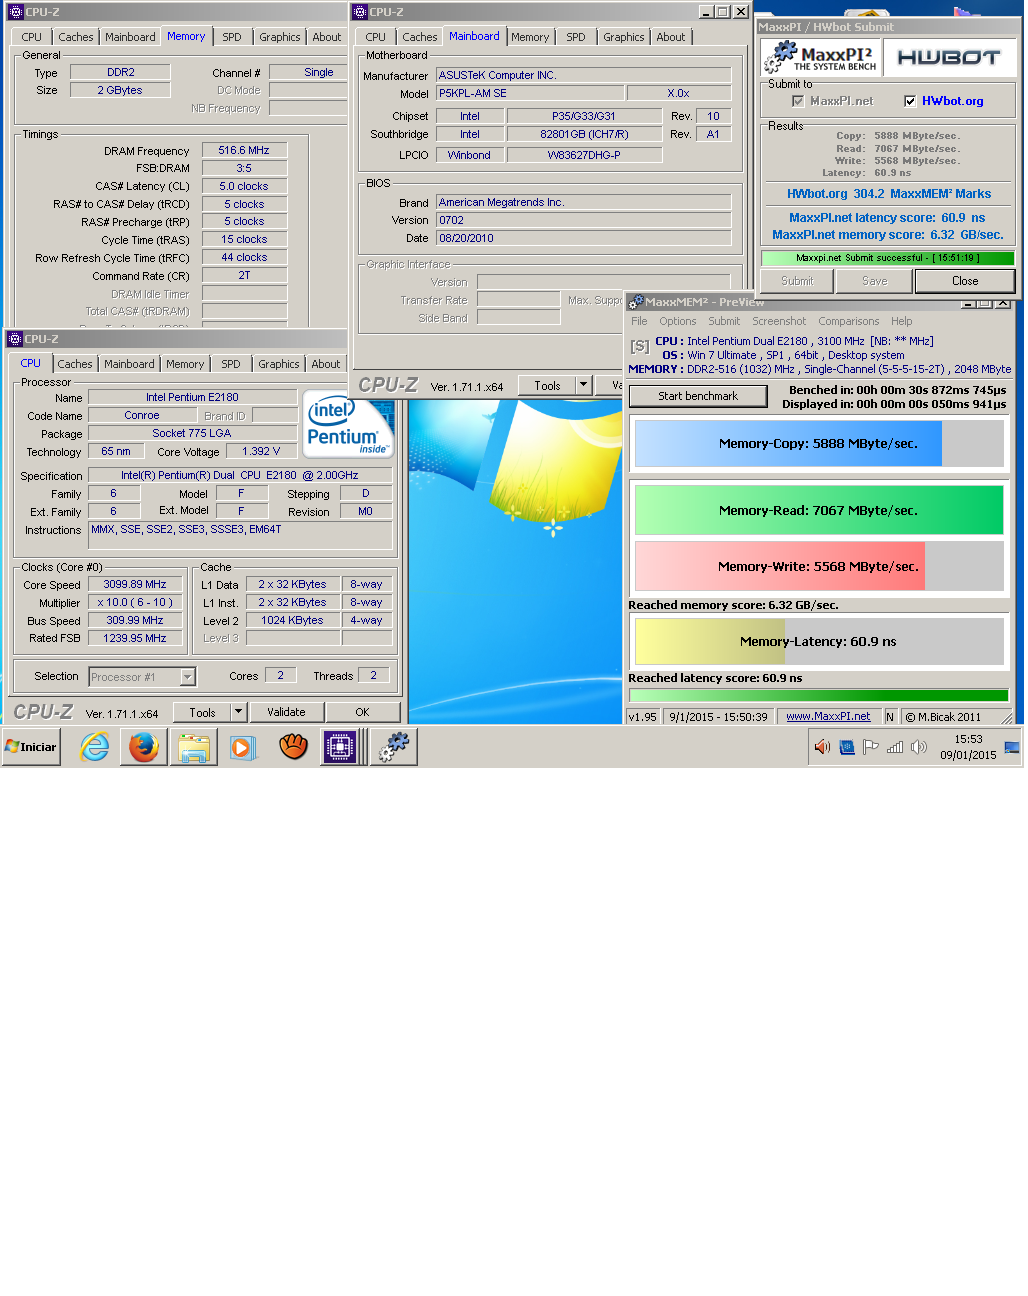Viewport: 1028px width, 1296px height.
Task: Click the Tools button in CPU-Z CPU window
Action: pyautogui.click(x=202, y=712)
